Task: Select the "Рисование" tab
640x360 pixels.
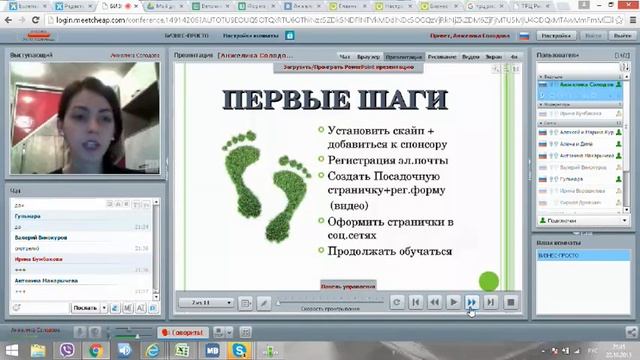Action: point(442,57)
